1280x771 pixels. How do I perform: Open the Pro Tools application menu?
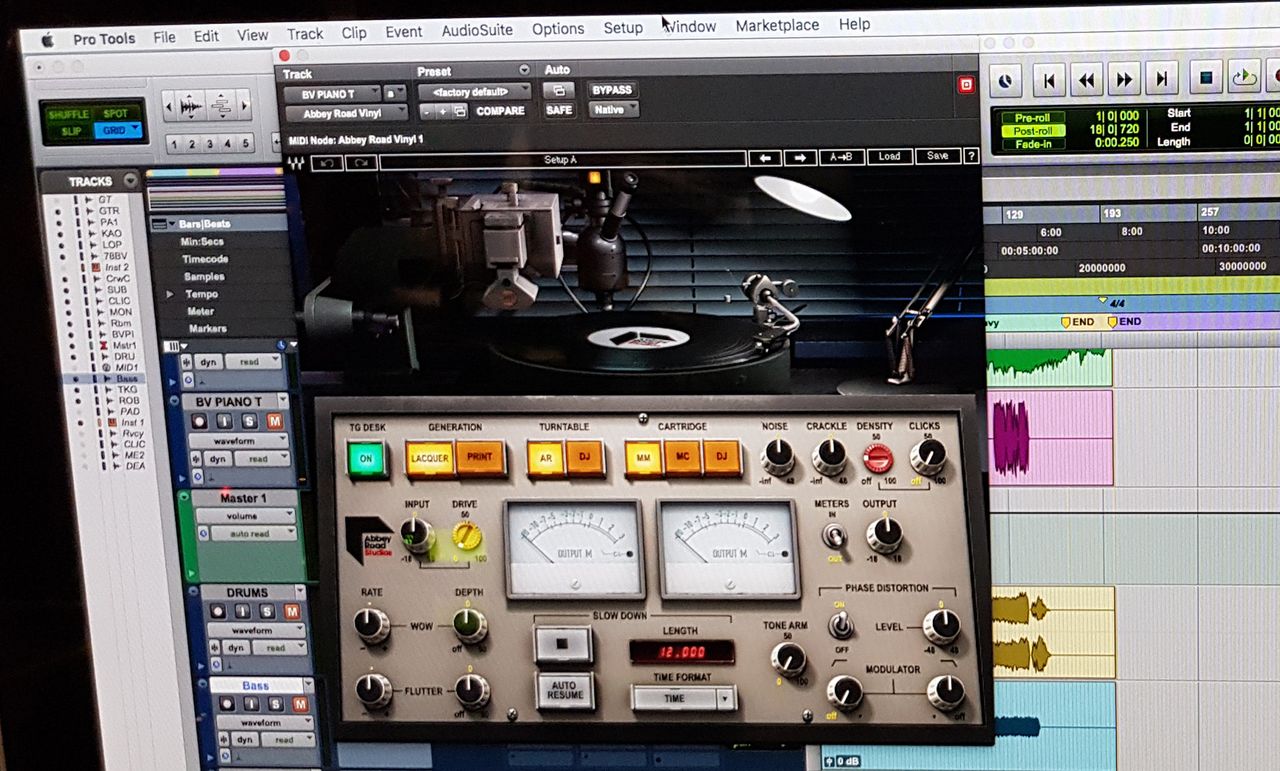coord(104,39)
